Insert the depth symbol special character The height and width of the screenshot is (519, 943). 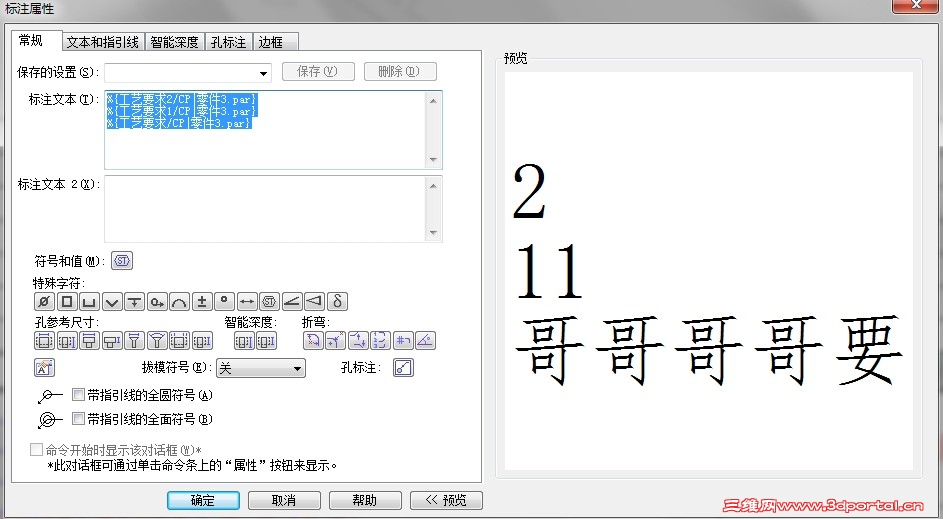click(x=134, y=301)
